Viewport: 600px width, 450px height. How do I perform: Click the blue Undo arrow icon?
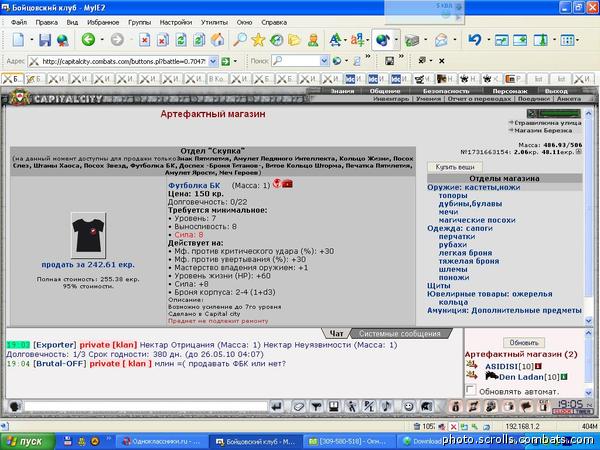(x=475, y=39)
